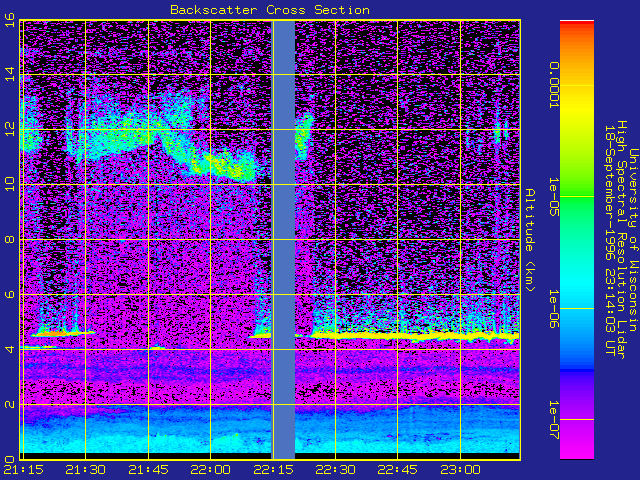Click the altitude label 8
Viewport: 640px width, 480px height.
tap(9, 239)
